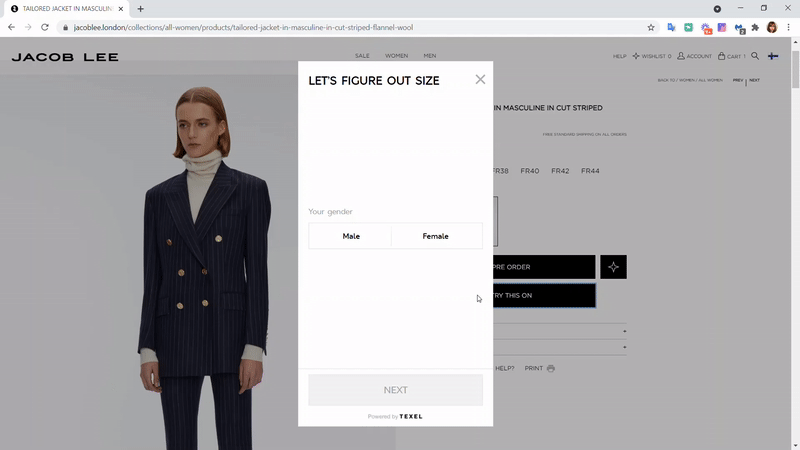Click the NEXT button in size dialog
The image size is (800, 450).
coord(395,390)
